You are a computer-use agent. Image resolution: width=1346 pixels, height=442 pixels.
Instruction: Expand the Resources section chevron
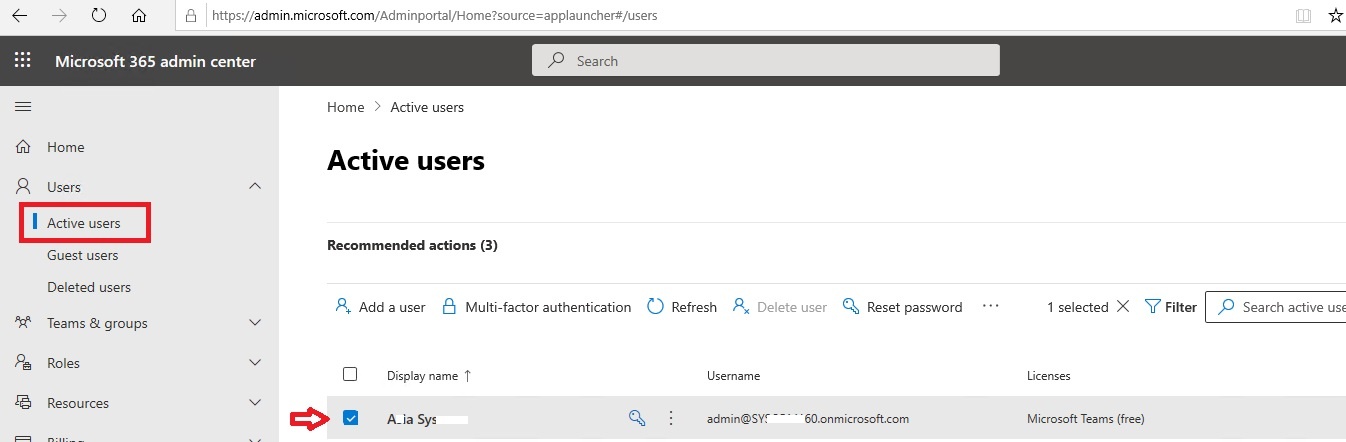point(255,403)
